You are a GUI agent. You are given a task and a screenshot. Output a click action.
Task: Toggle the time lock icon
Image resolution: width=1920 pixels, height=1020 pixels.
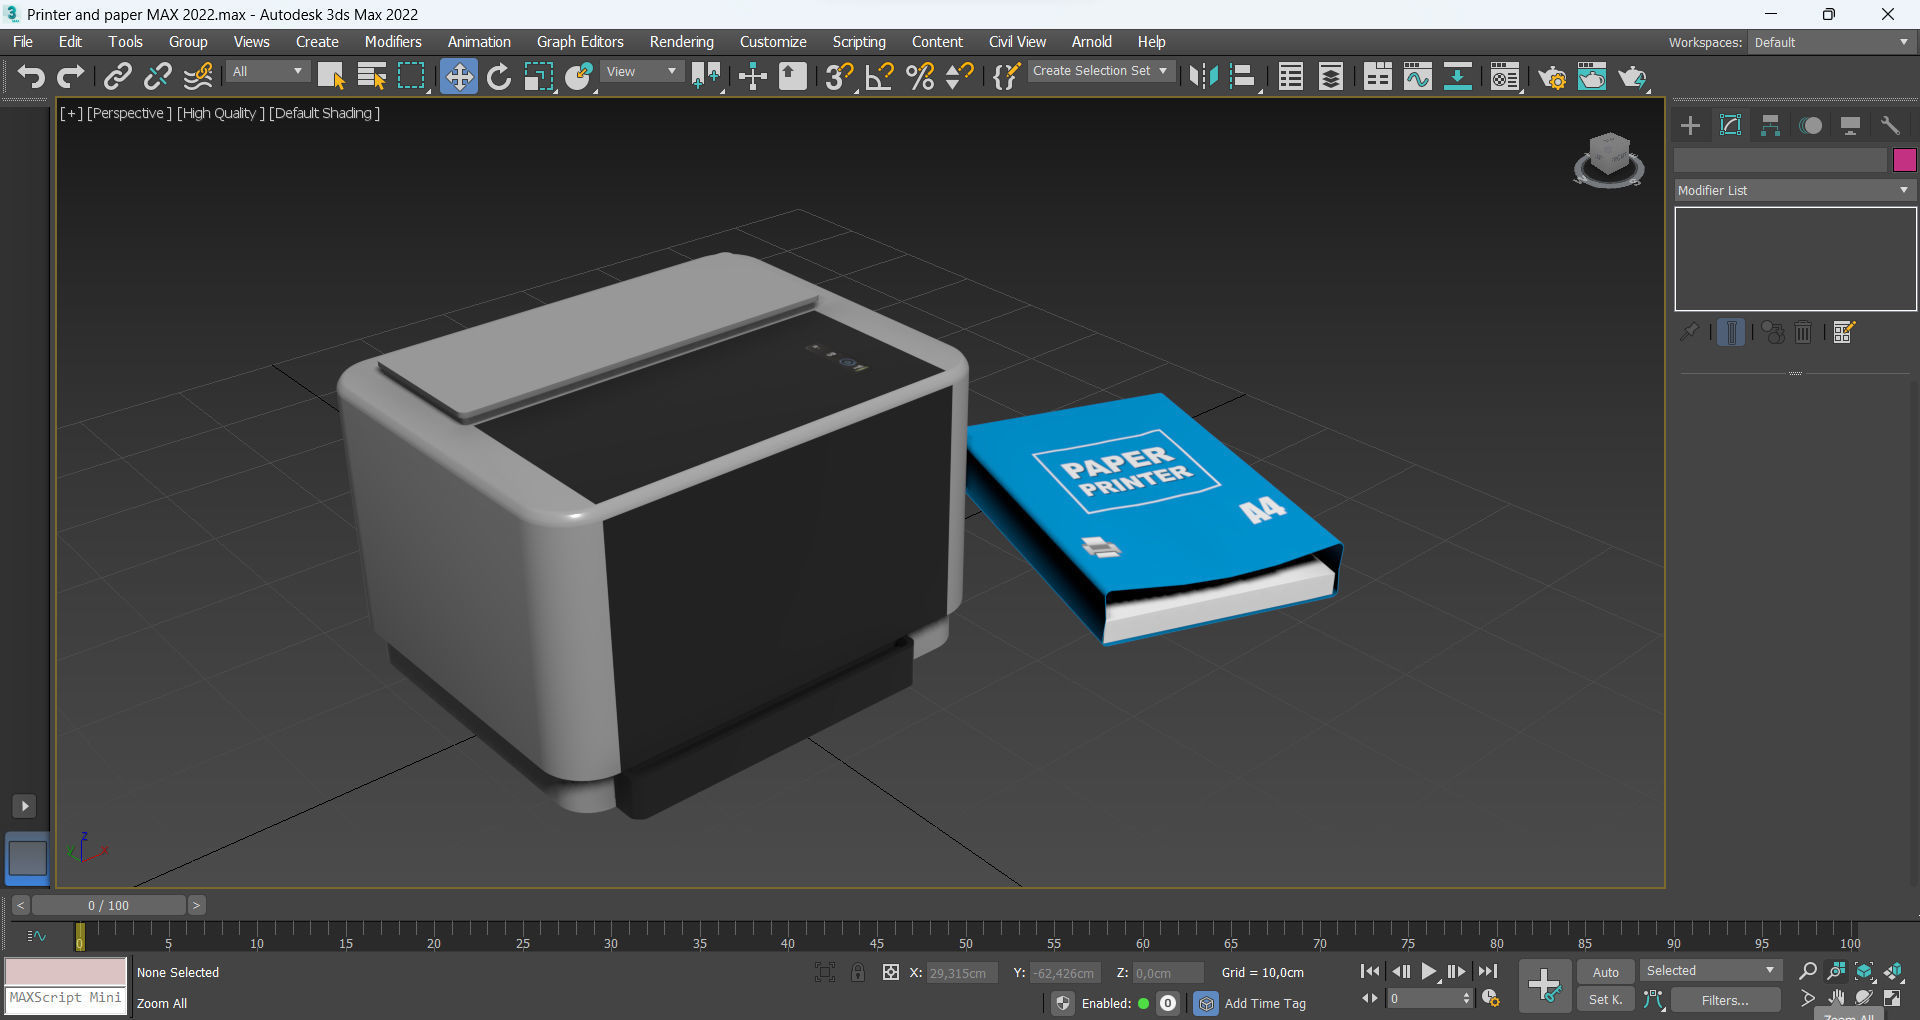858,972
